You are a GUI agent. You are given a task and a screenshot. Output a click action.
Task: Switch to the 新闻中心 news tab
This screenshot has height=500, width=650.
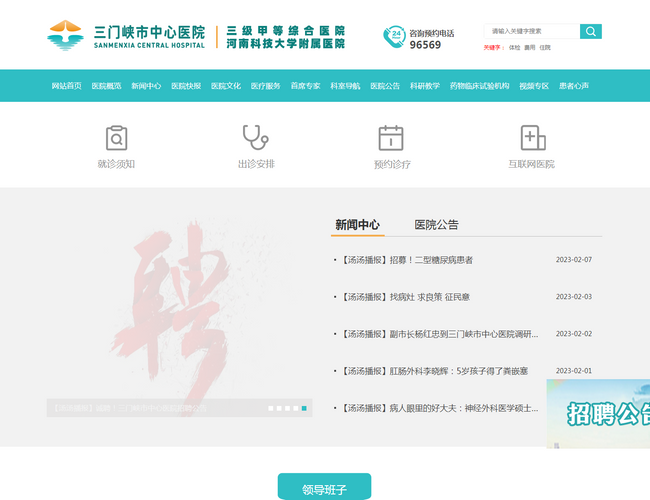pos(357,225)
